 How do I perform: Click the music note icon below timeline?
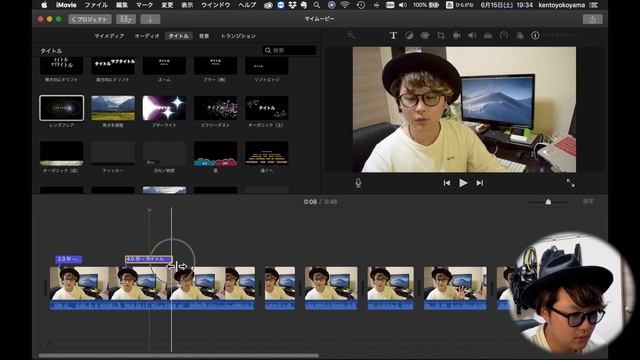pyautogui.click(x=48, y=344)
